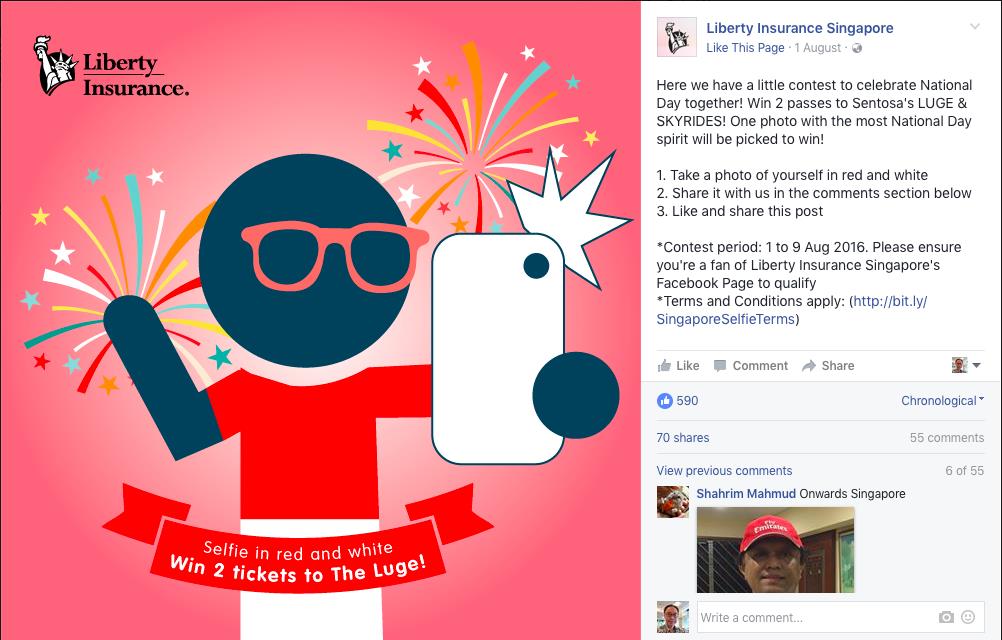
Task: Open the comment-as profile selector dropdown
Action: 966,365
